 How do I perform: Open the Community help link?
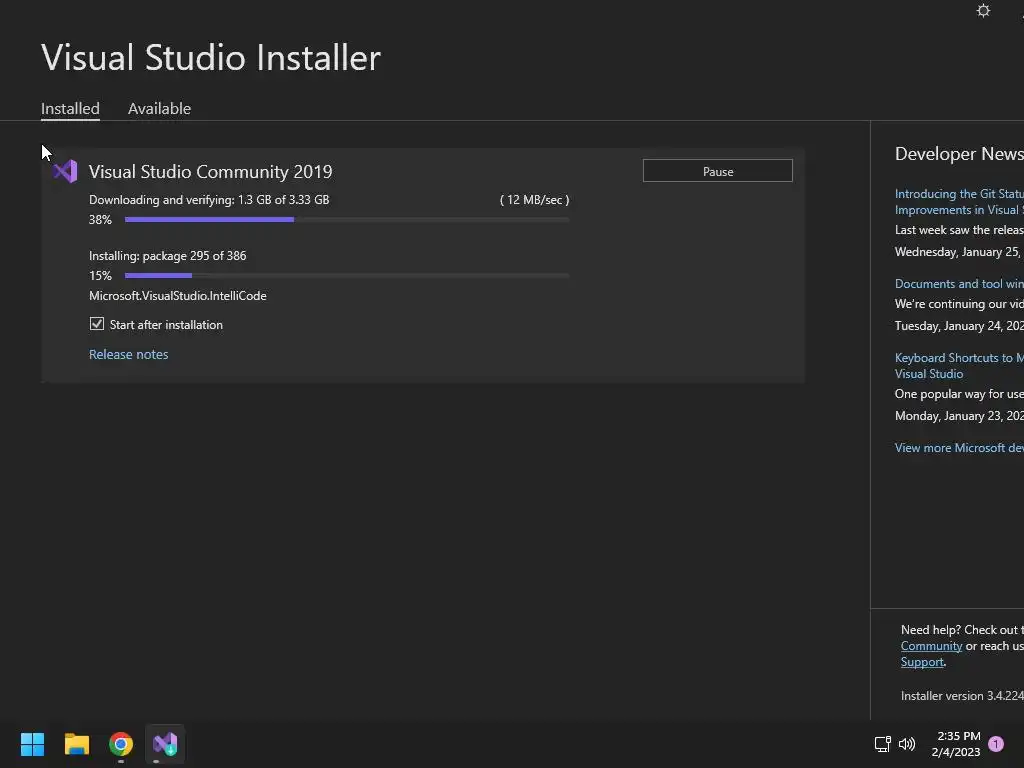[x=931, y=646]
